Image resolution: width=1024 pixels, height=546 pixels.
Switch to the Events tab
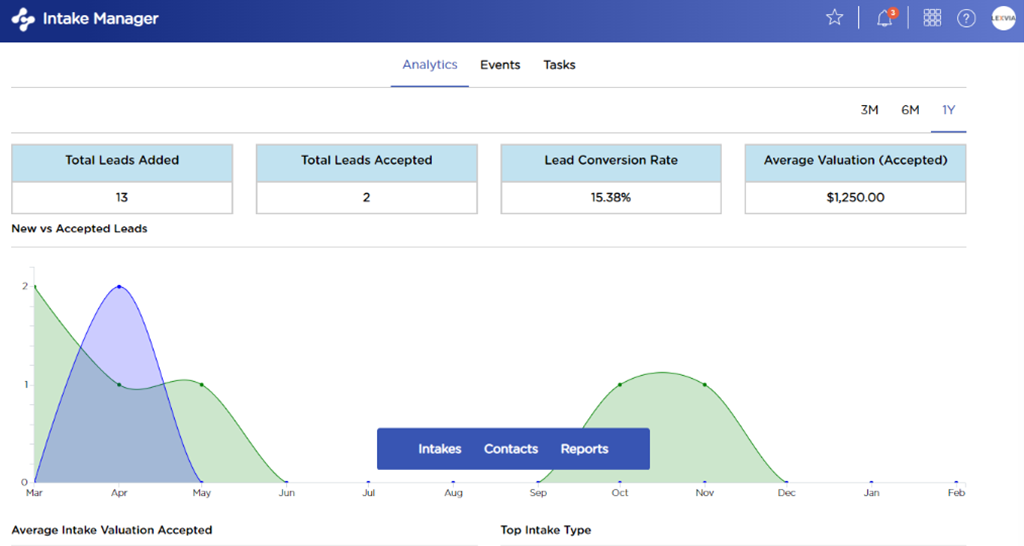(x=500, y=65)
